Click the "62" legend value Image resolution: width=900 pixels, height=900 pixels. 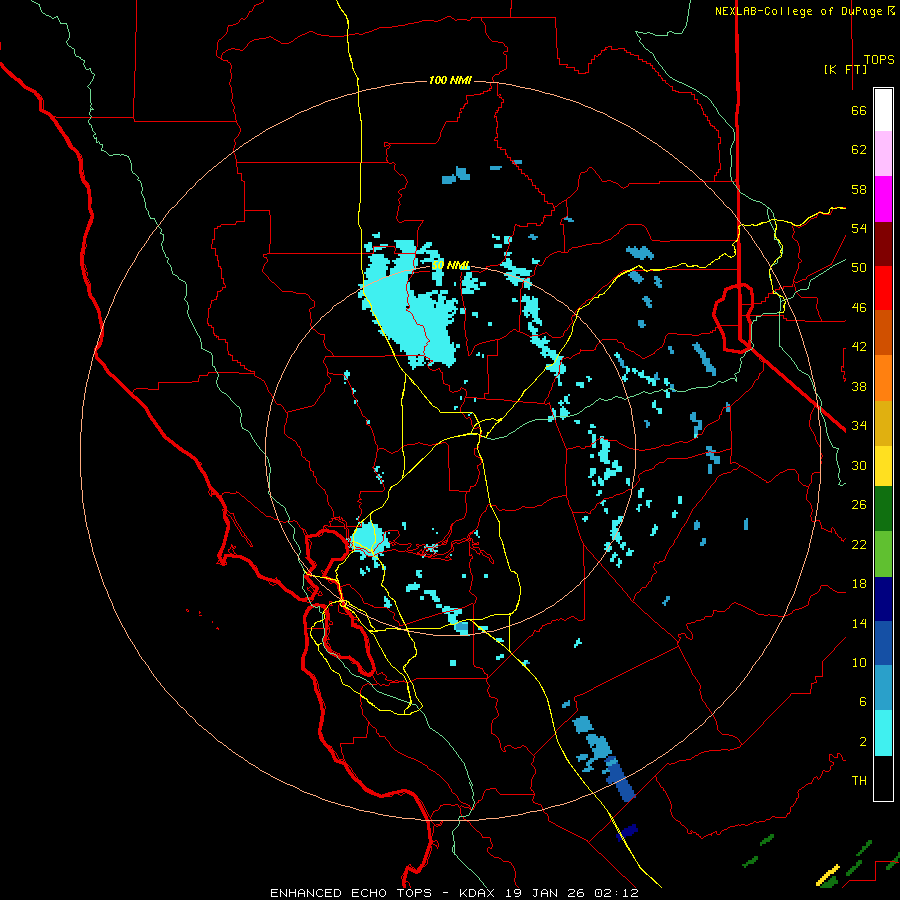point(859,150)
